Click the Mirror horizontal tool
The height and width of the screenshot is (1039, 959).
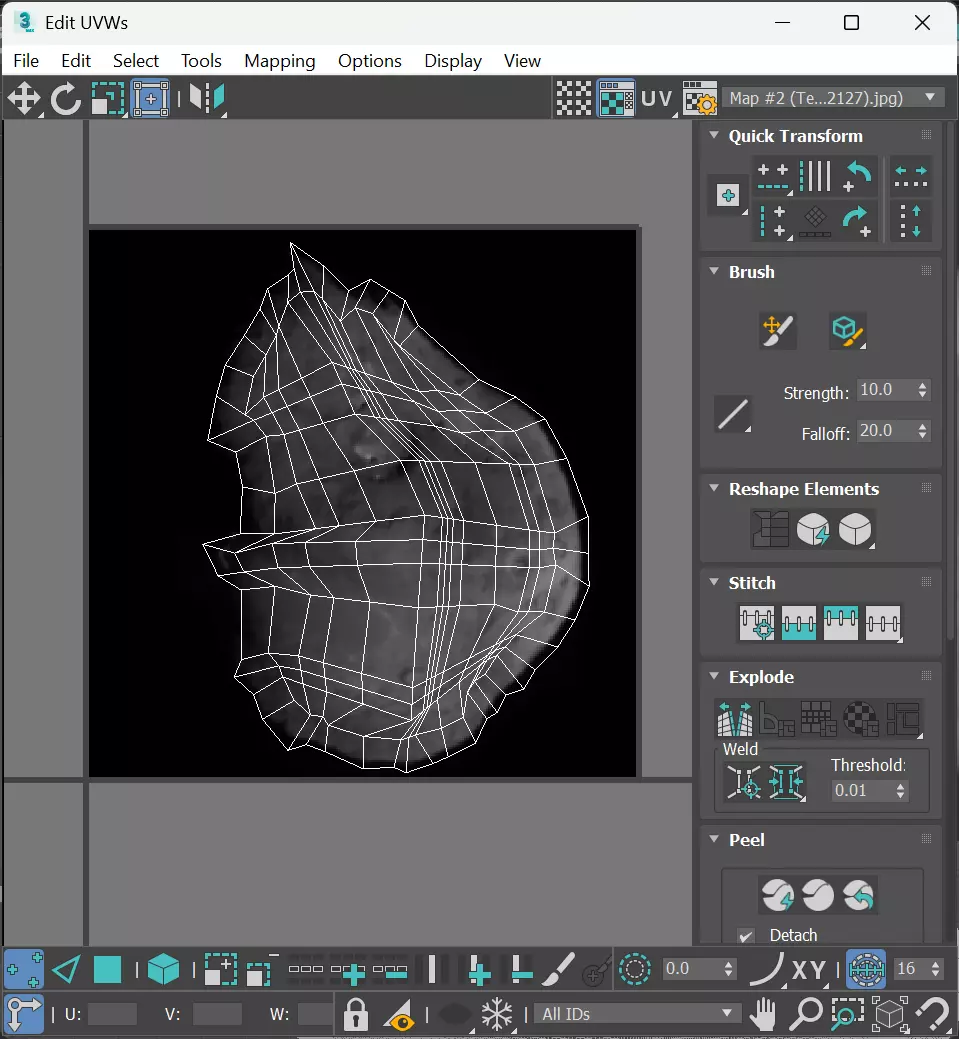[x=207, y=98]
